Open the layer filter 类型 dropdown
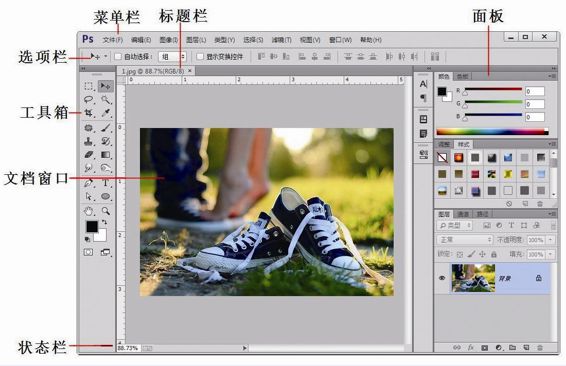This screenshot has width=566, height=366. pyautogui.click(x=455, y=226)
